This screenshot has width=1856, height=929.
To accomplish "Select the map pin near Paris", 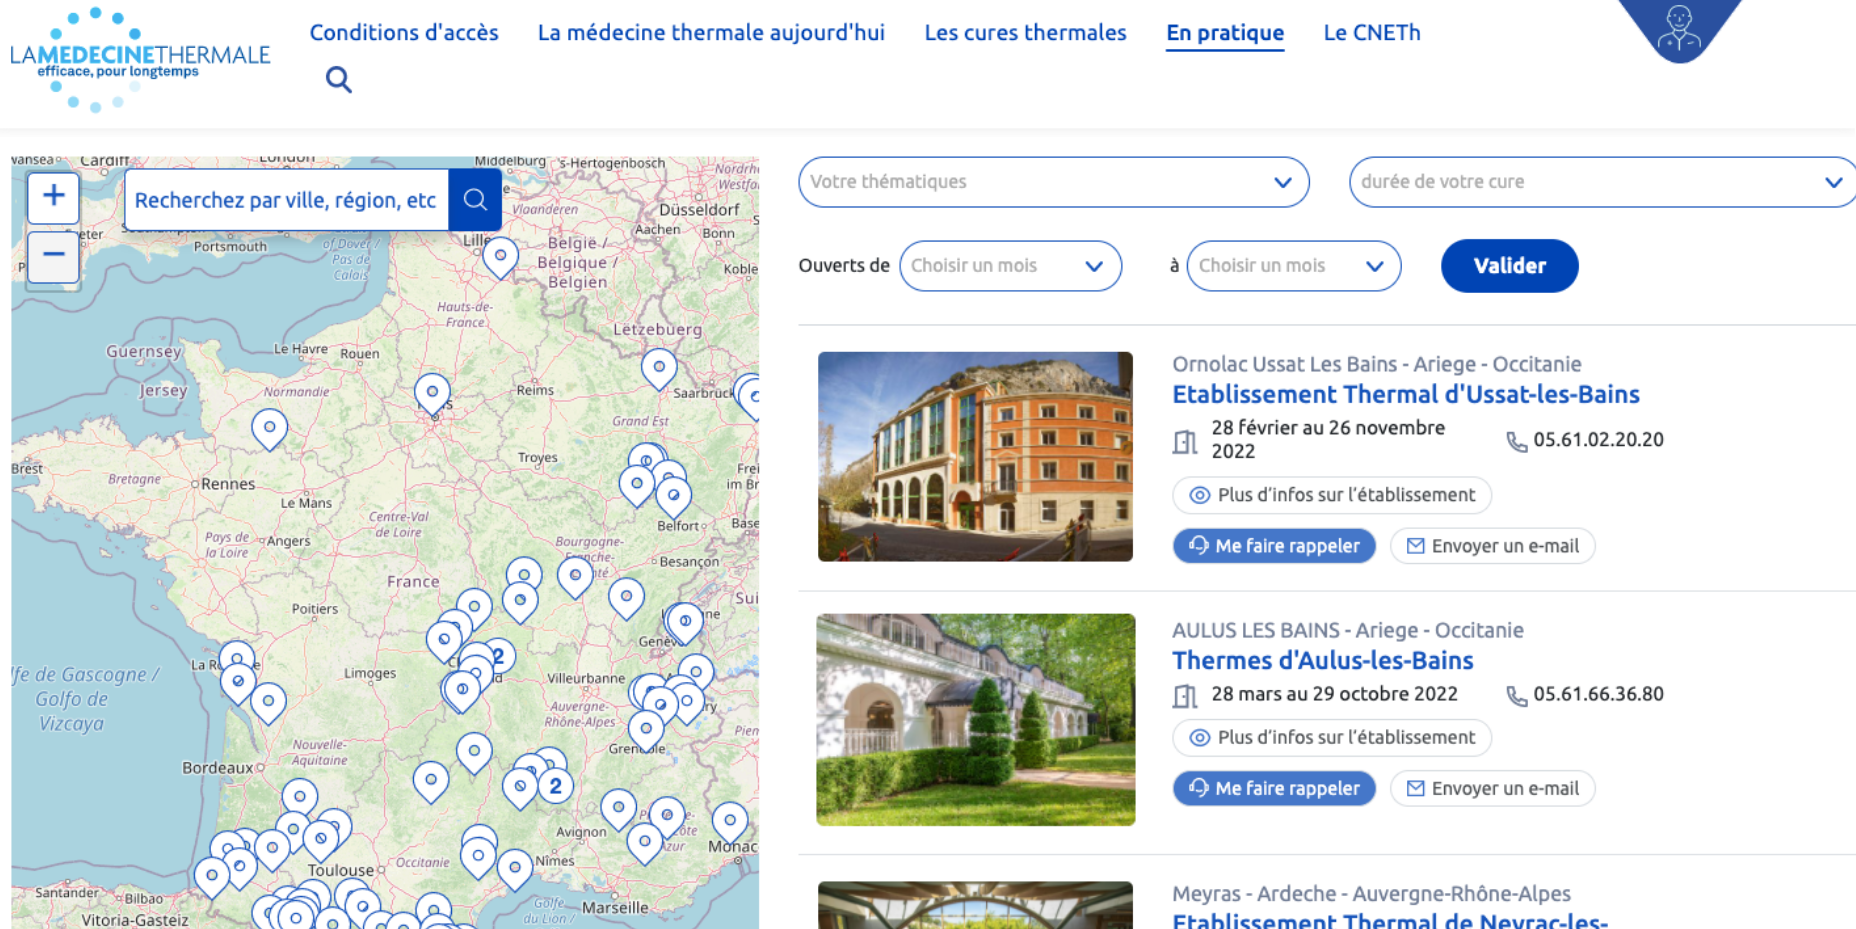I will [432, 394].
